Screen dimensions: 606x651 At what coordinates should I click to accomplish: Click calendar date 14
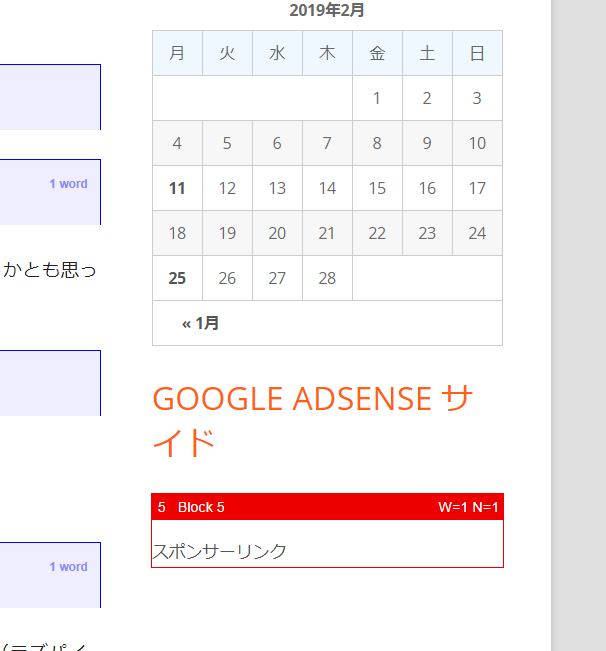point(327,188)
